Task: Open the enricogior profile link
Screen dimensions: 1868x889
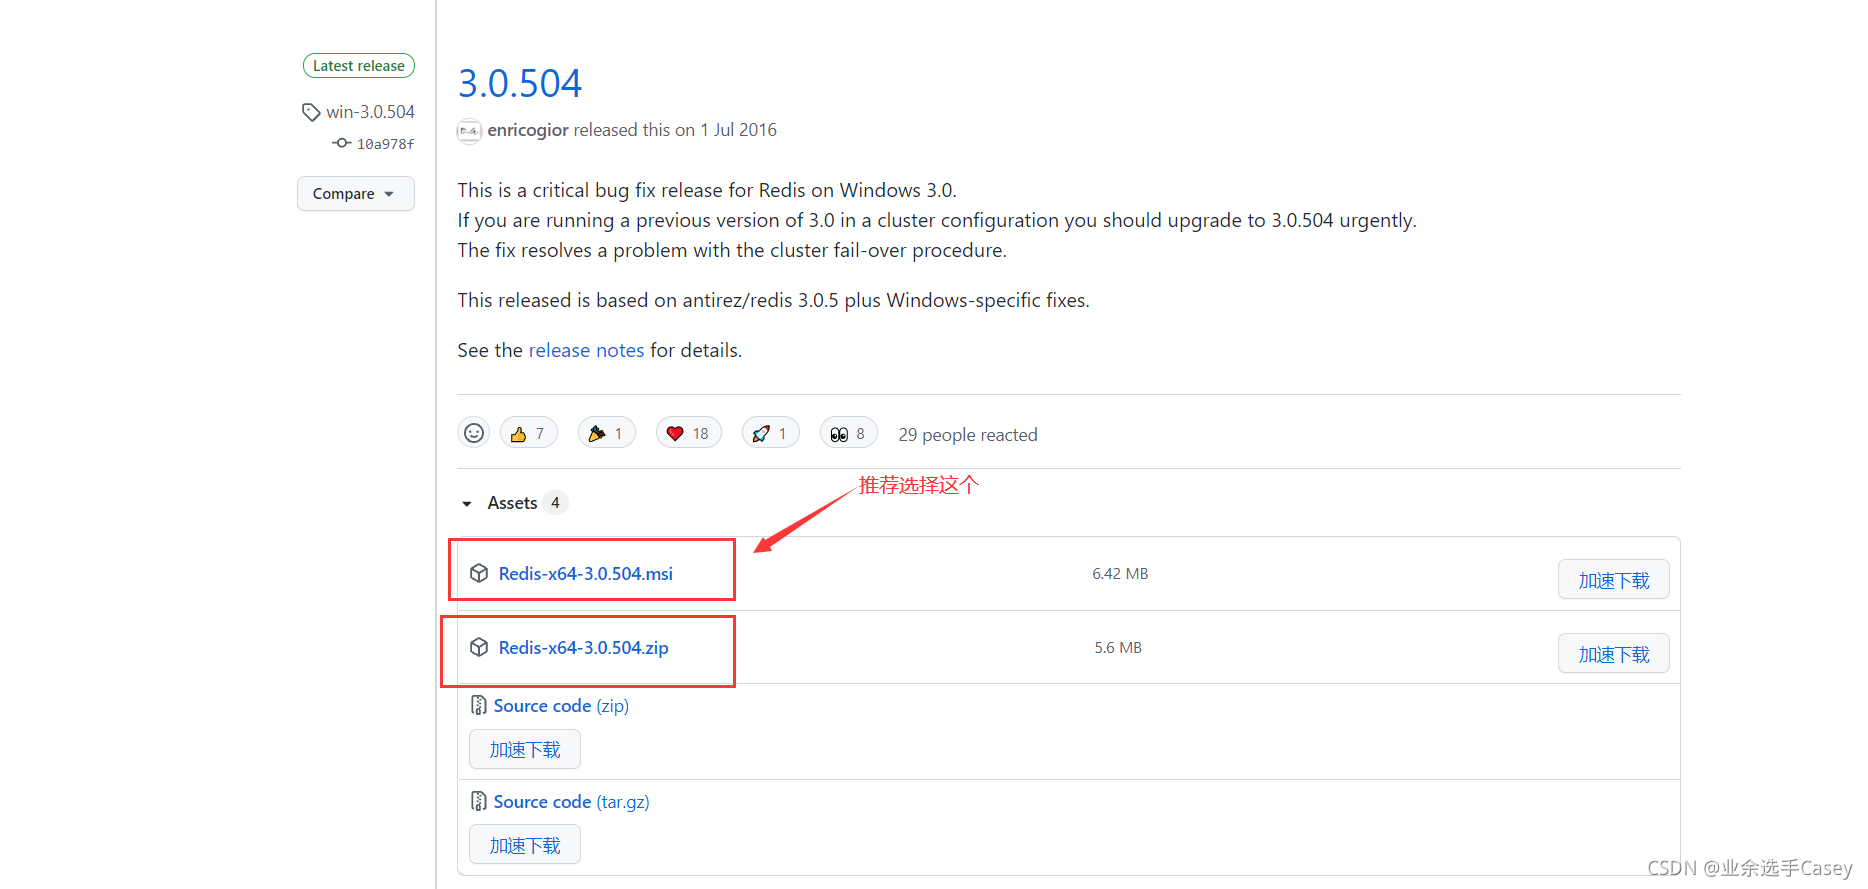Action: [528, 130]
